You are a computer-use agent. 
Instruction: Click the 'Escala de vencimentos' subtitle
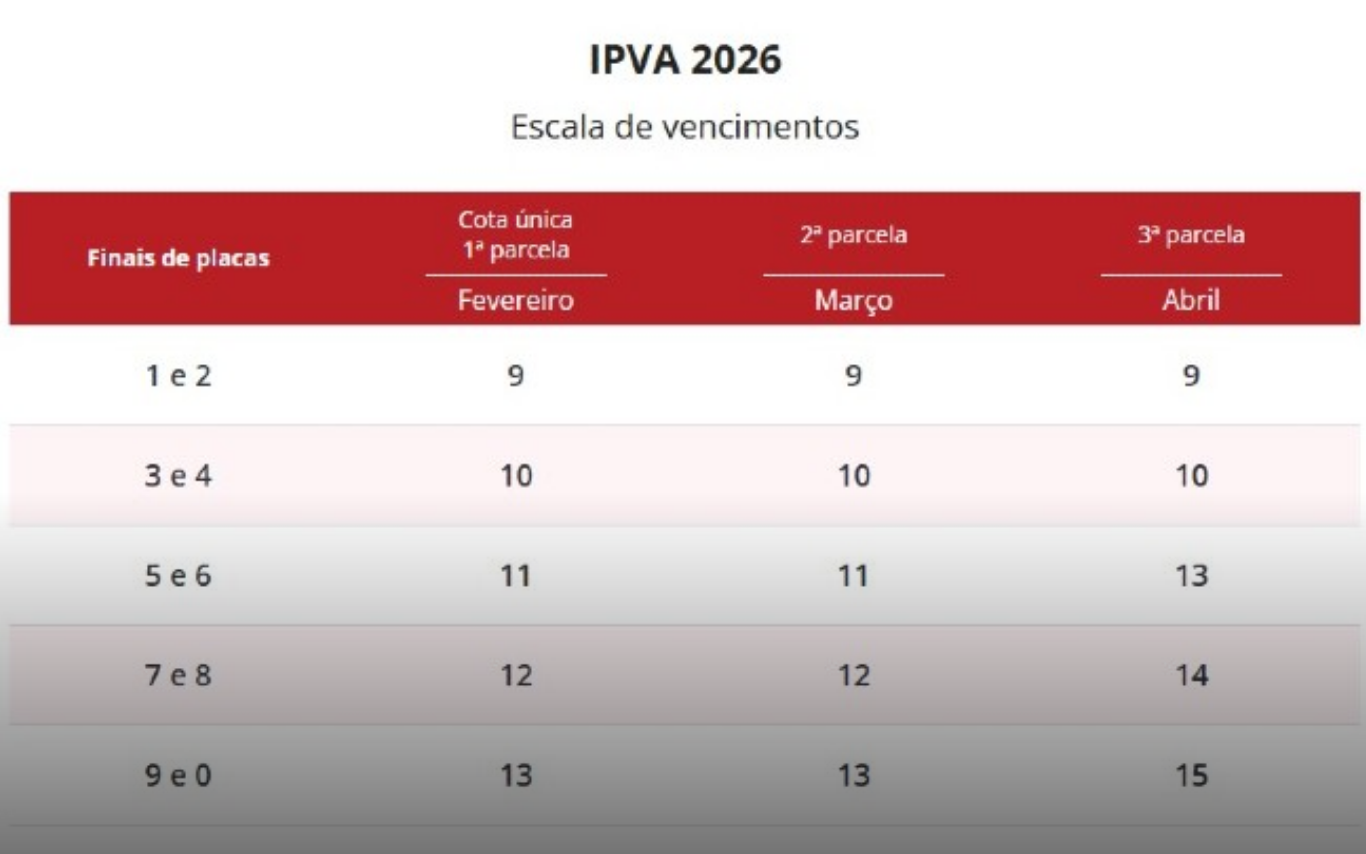click(x=685, y=127)
